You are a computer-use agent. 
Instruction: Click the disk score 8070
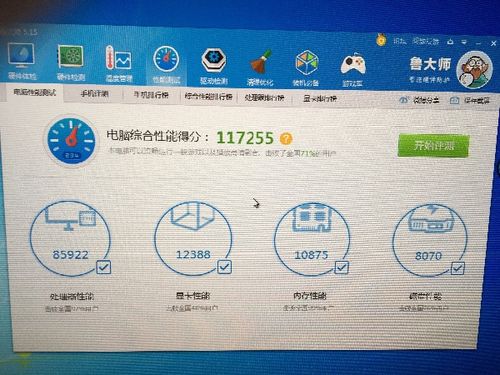pos(429,256)
